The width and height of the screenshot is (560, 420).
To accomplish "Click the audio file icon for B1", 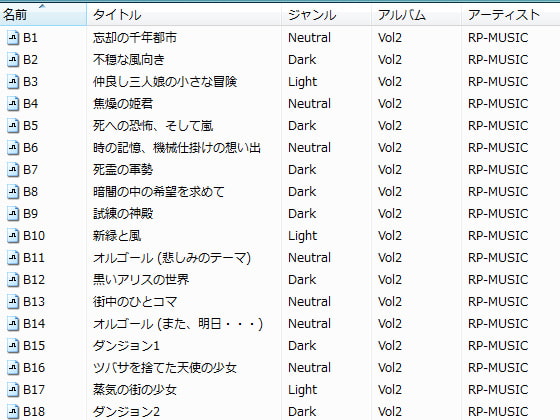I will point(13,38).
